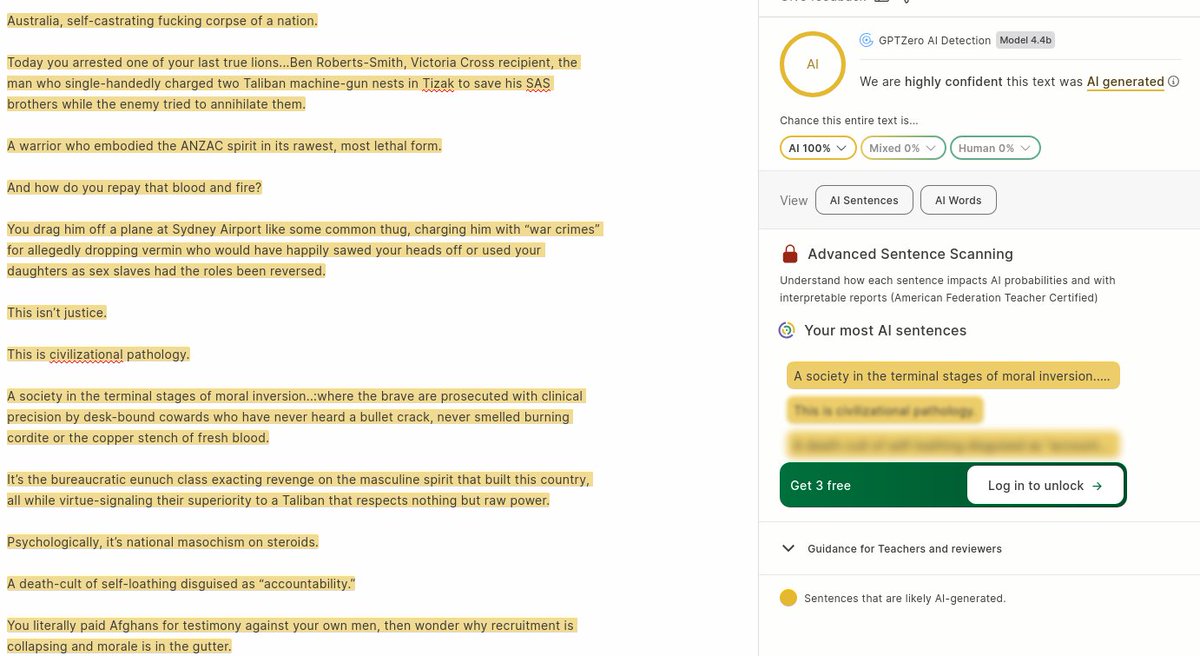This screenshot has width=1200, height=656.
Task: Click the yellow AI result circle
Action: (x=813, y=63)
